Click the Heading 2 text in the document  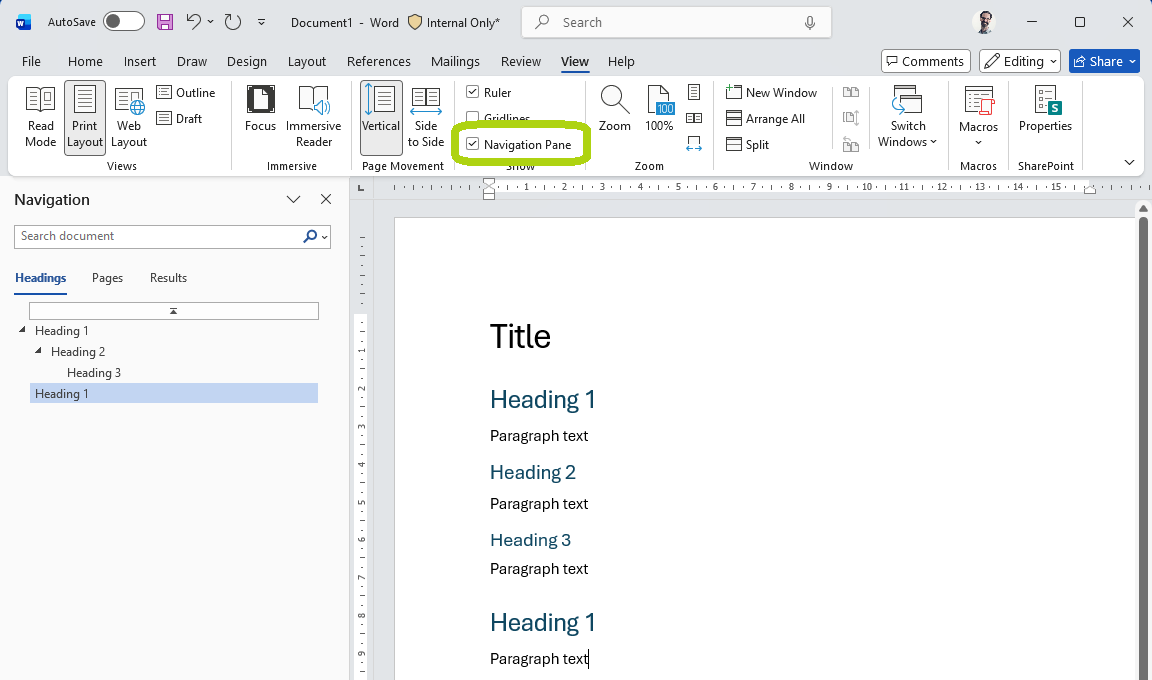click(x=533, y=472)
